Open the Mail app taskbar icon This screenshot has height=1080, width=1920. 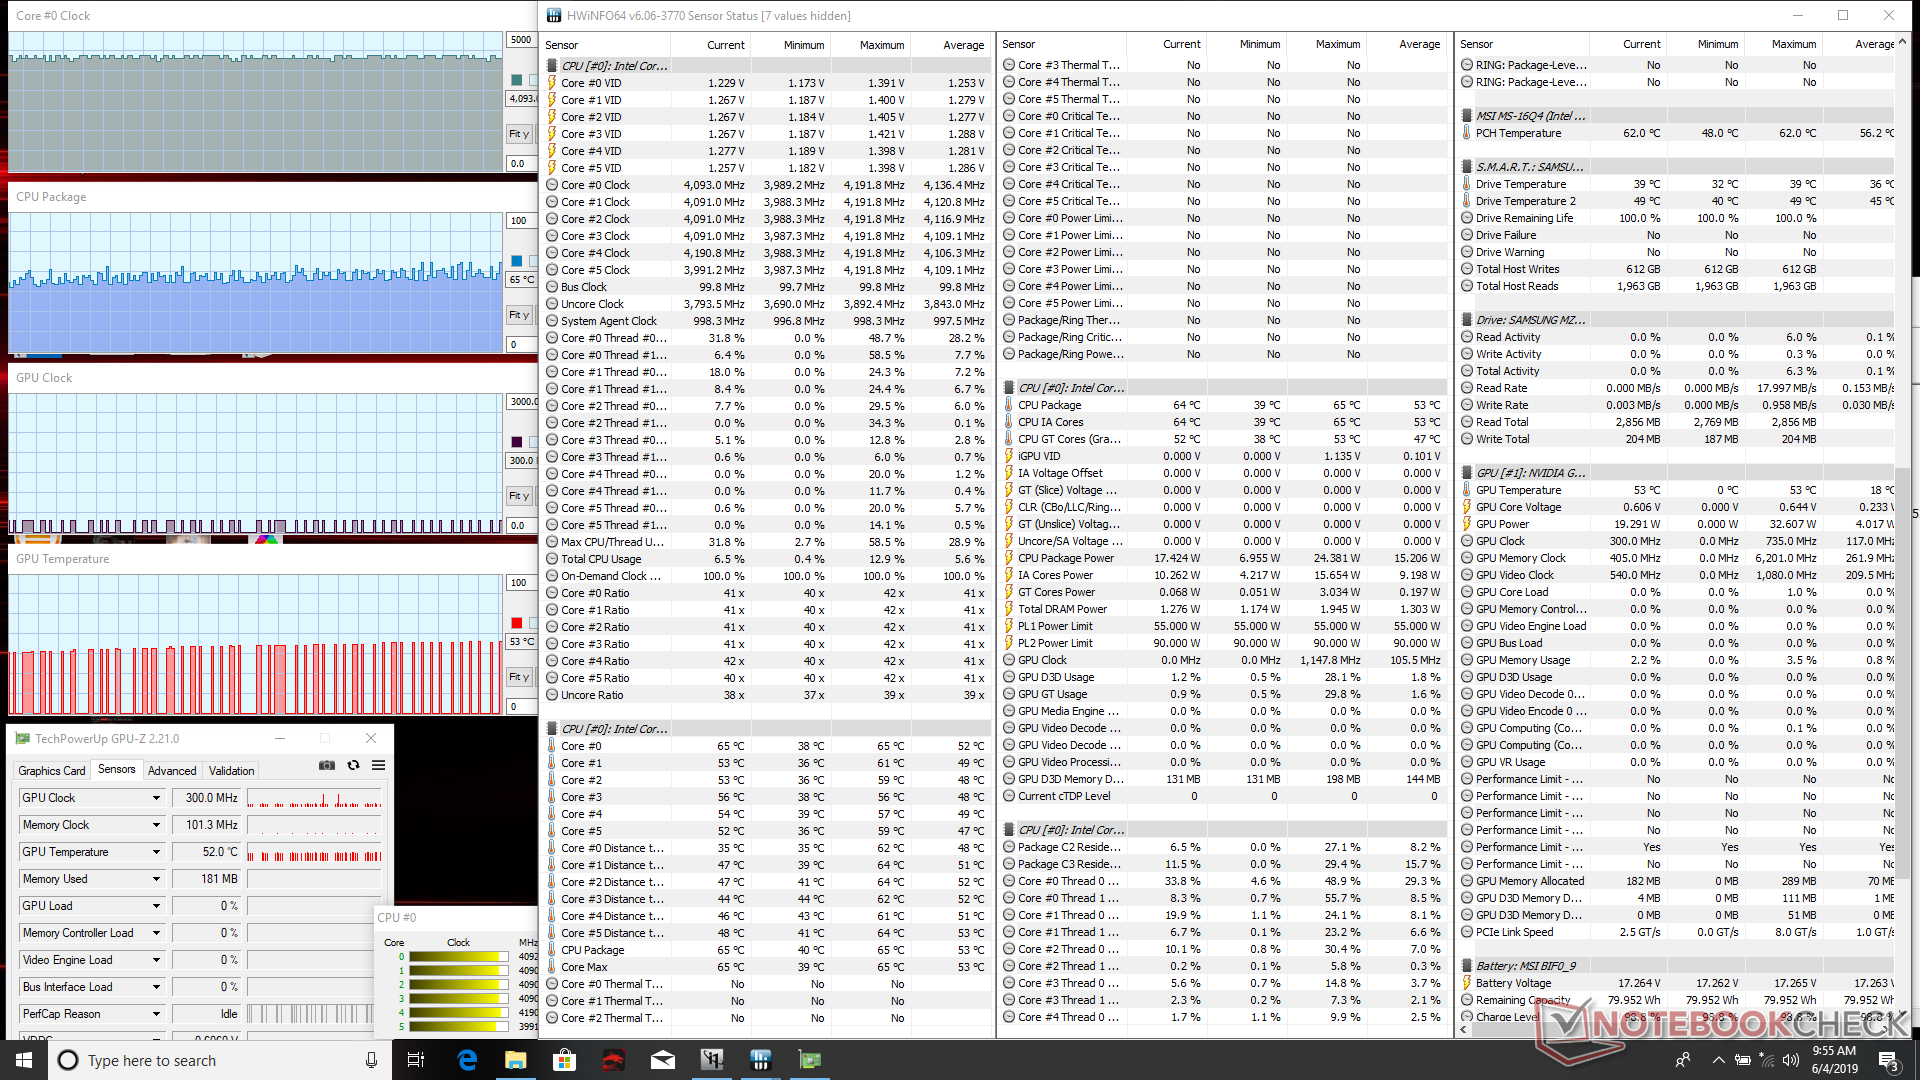click(662, 1060)
